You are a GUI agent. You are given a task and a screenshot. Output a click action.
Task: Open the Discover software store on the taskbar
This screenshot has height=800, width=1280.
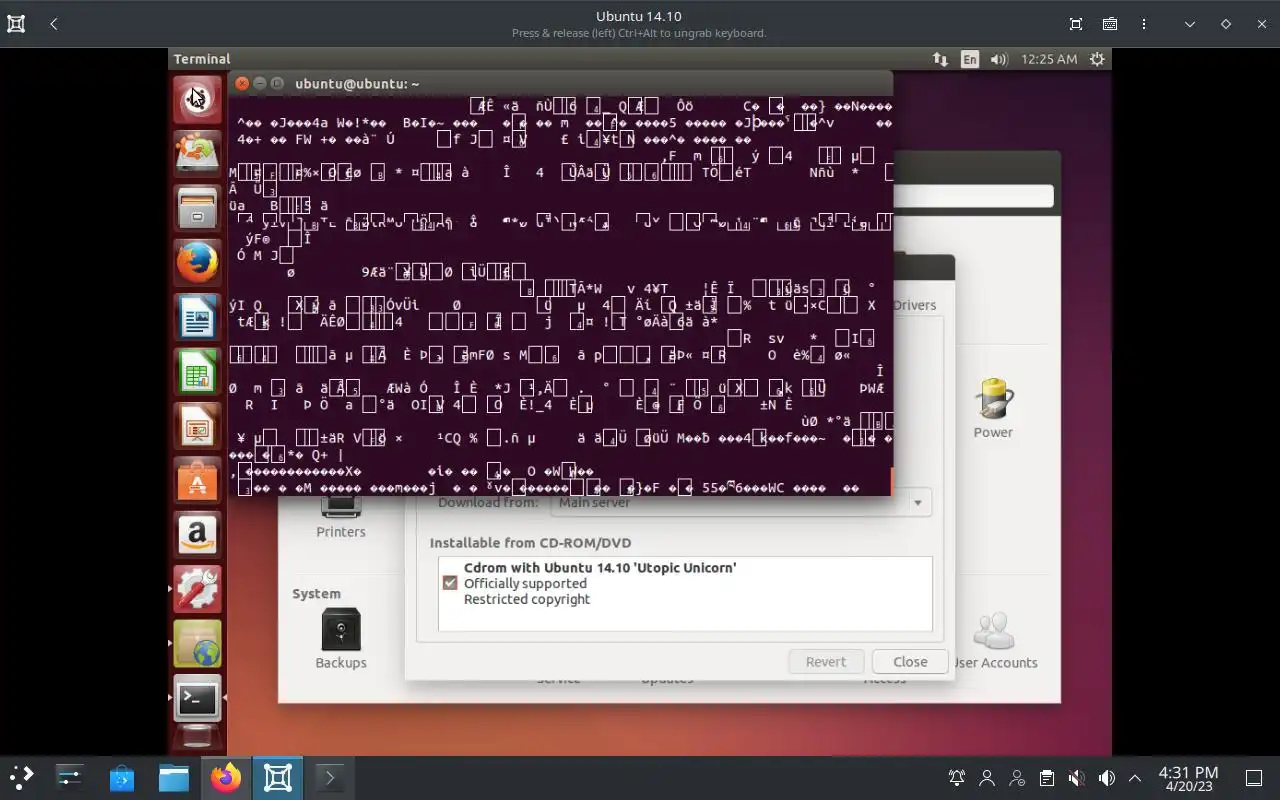click(122, 777)
